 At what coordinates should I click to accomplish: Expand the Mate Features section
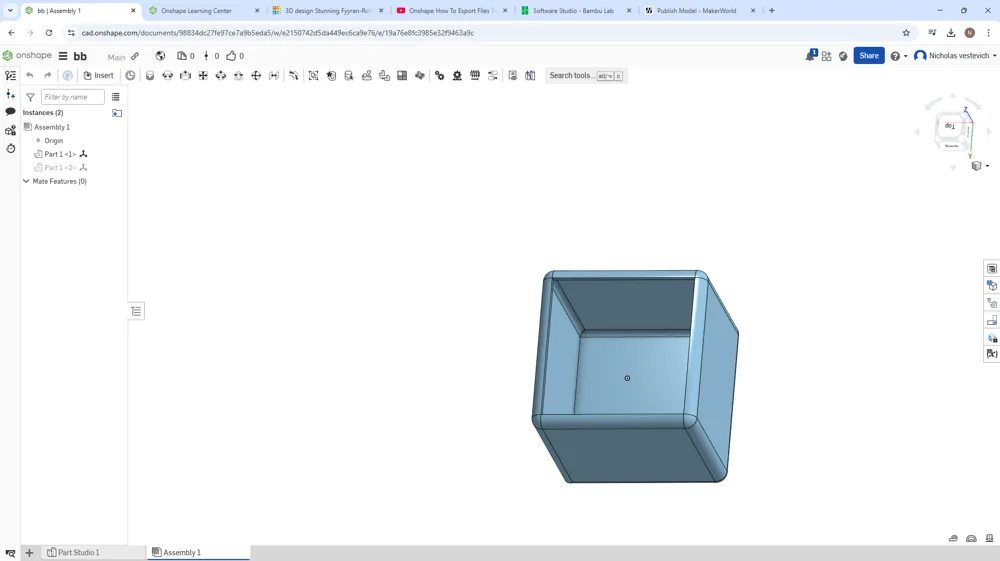point(26,181)
